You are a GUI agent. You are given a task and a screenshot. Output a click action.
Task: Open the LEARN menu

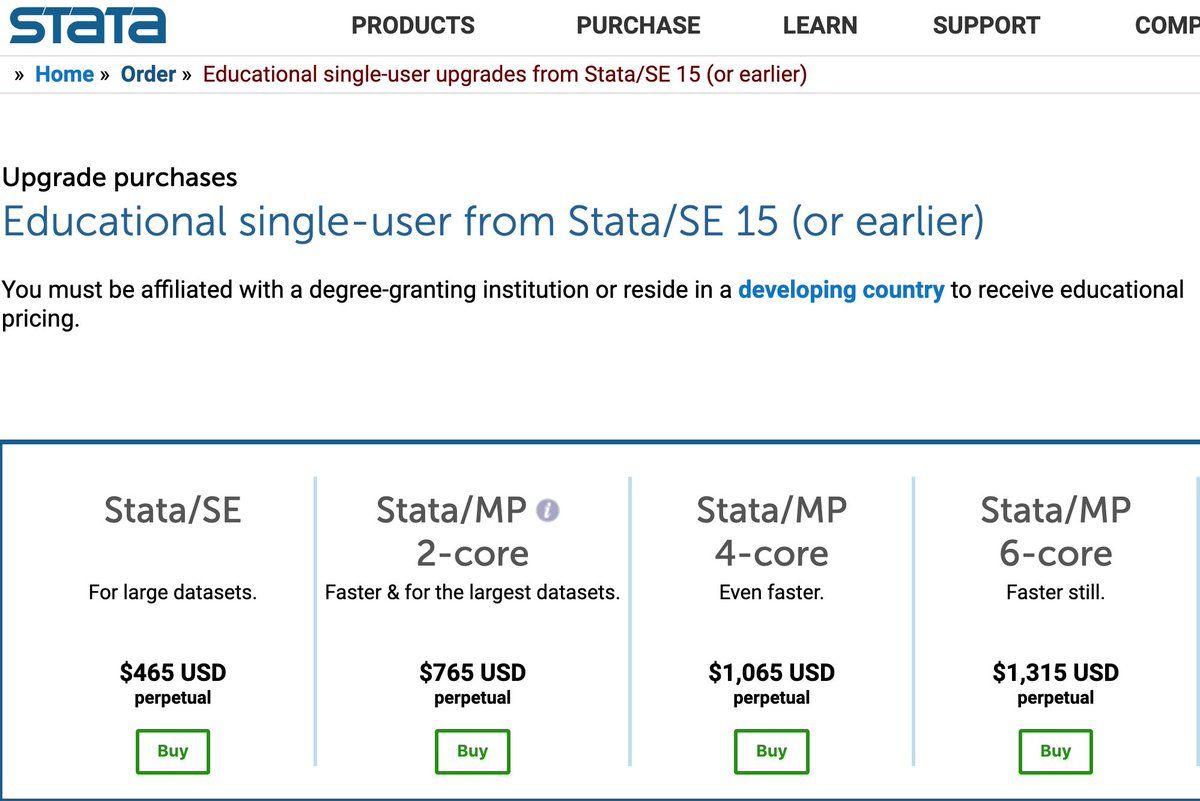[820, 26]
